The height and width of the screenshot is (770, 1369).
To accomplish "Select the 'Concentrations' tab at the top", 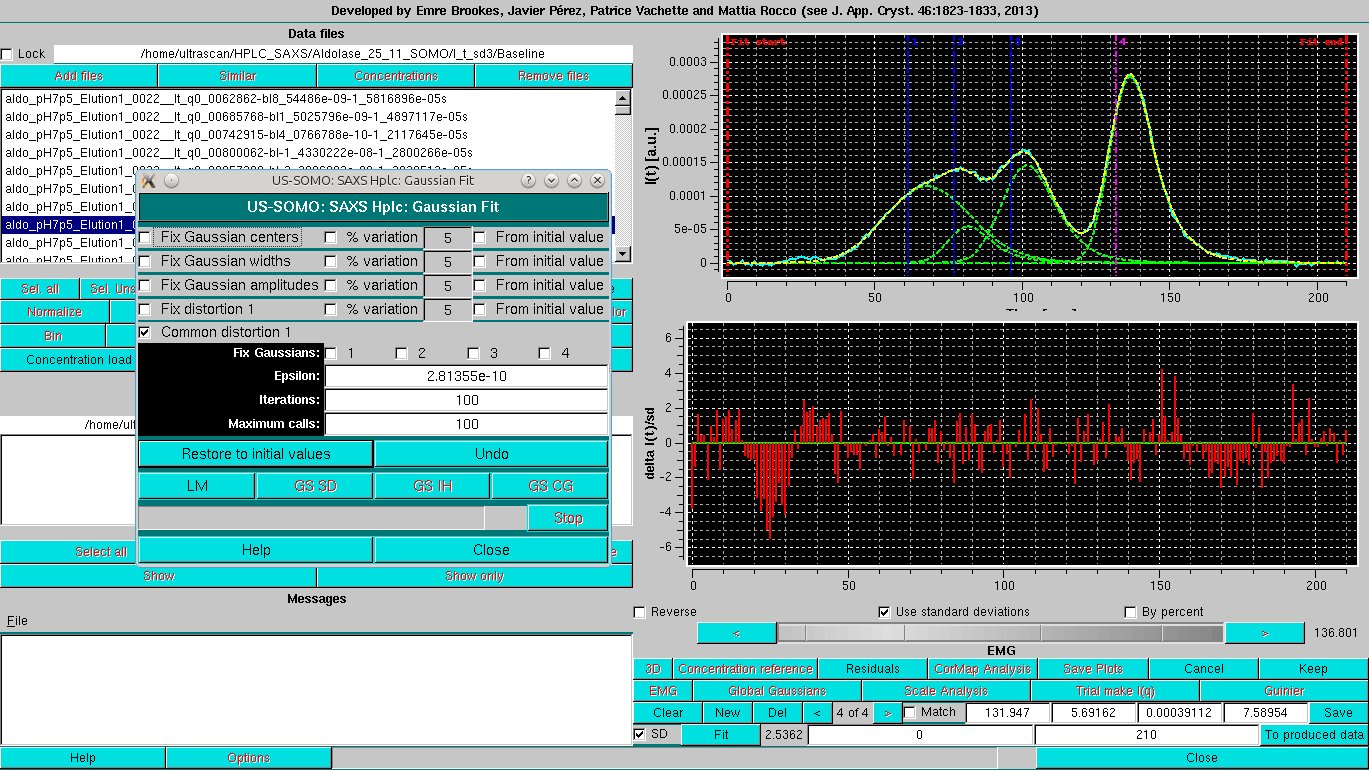I will point(395,75).
